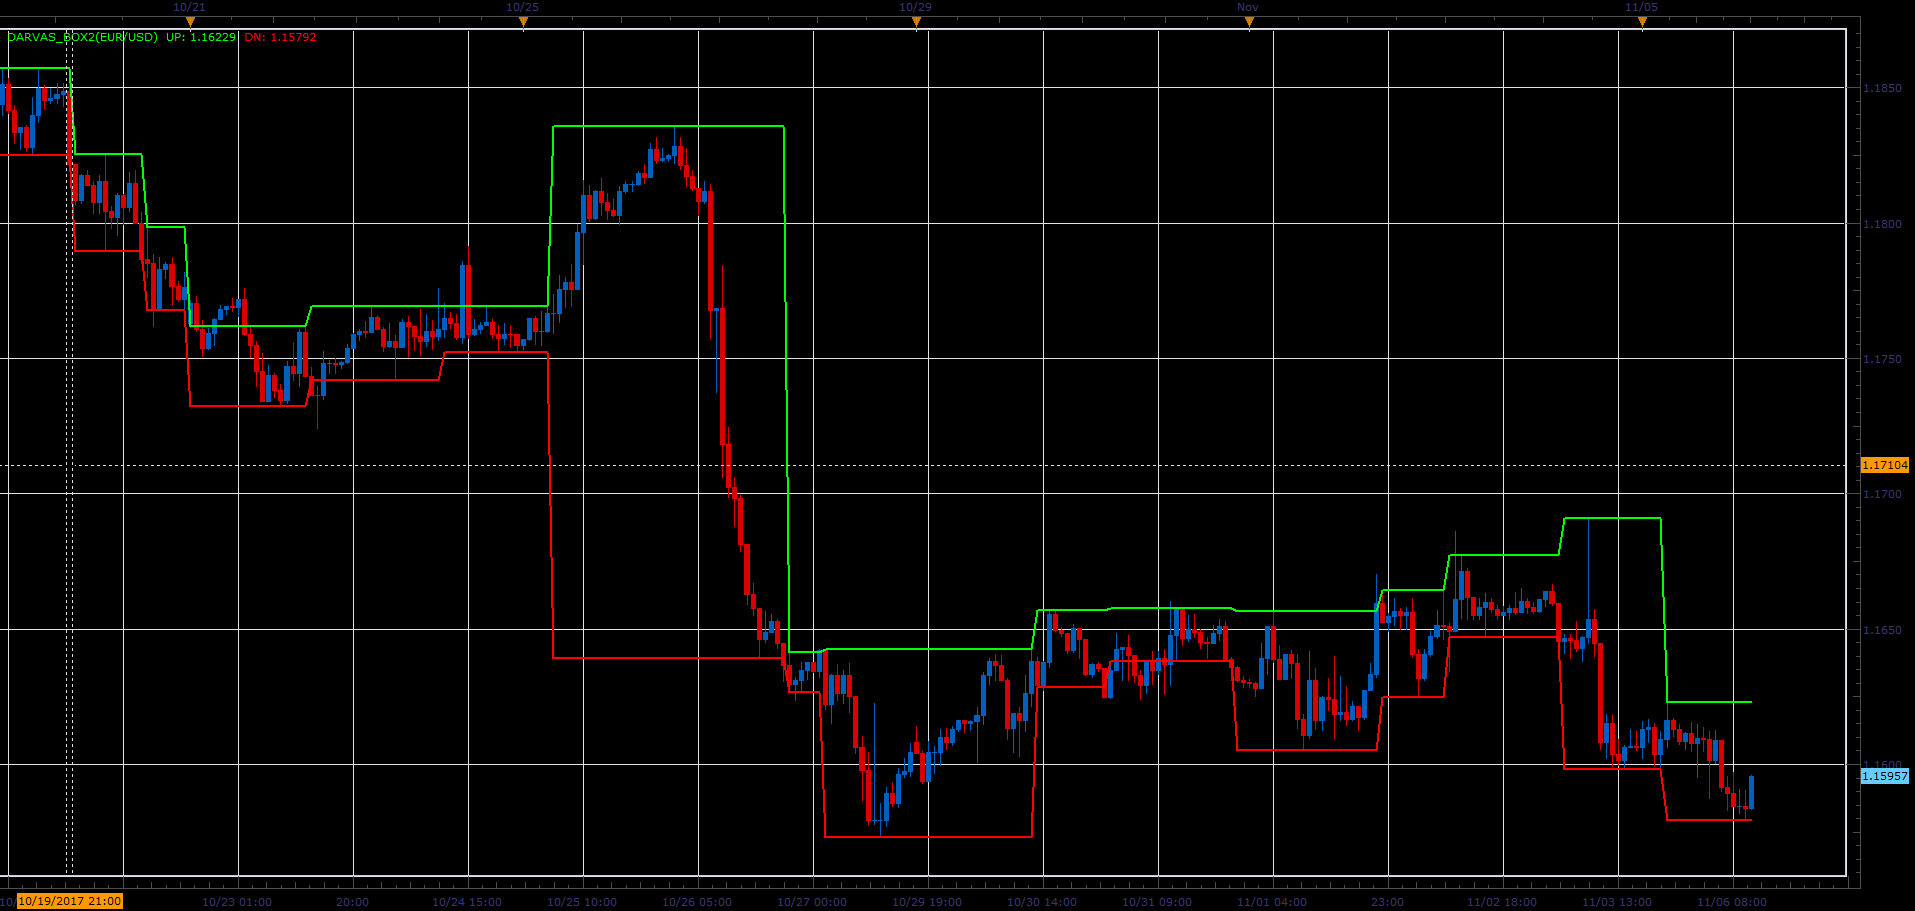The height and width of the screenshot is (911, 1915).
Task: Click the orange 1.17104 crosshair price tag
Action: (x=1885, y=465)
